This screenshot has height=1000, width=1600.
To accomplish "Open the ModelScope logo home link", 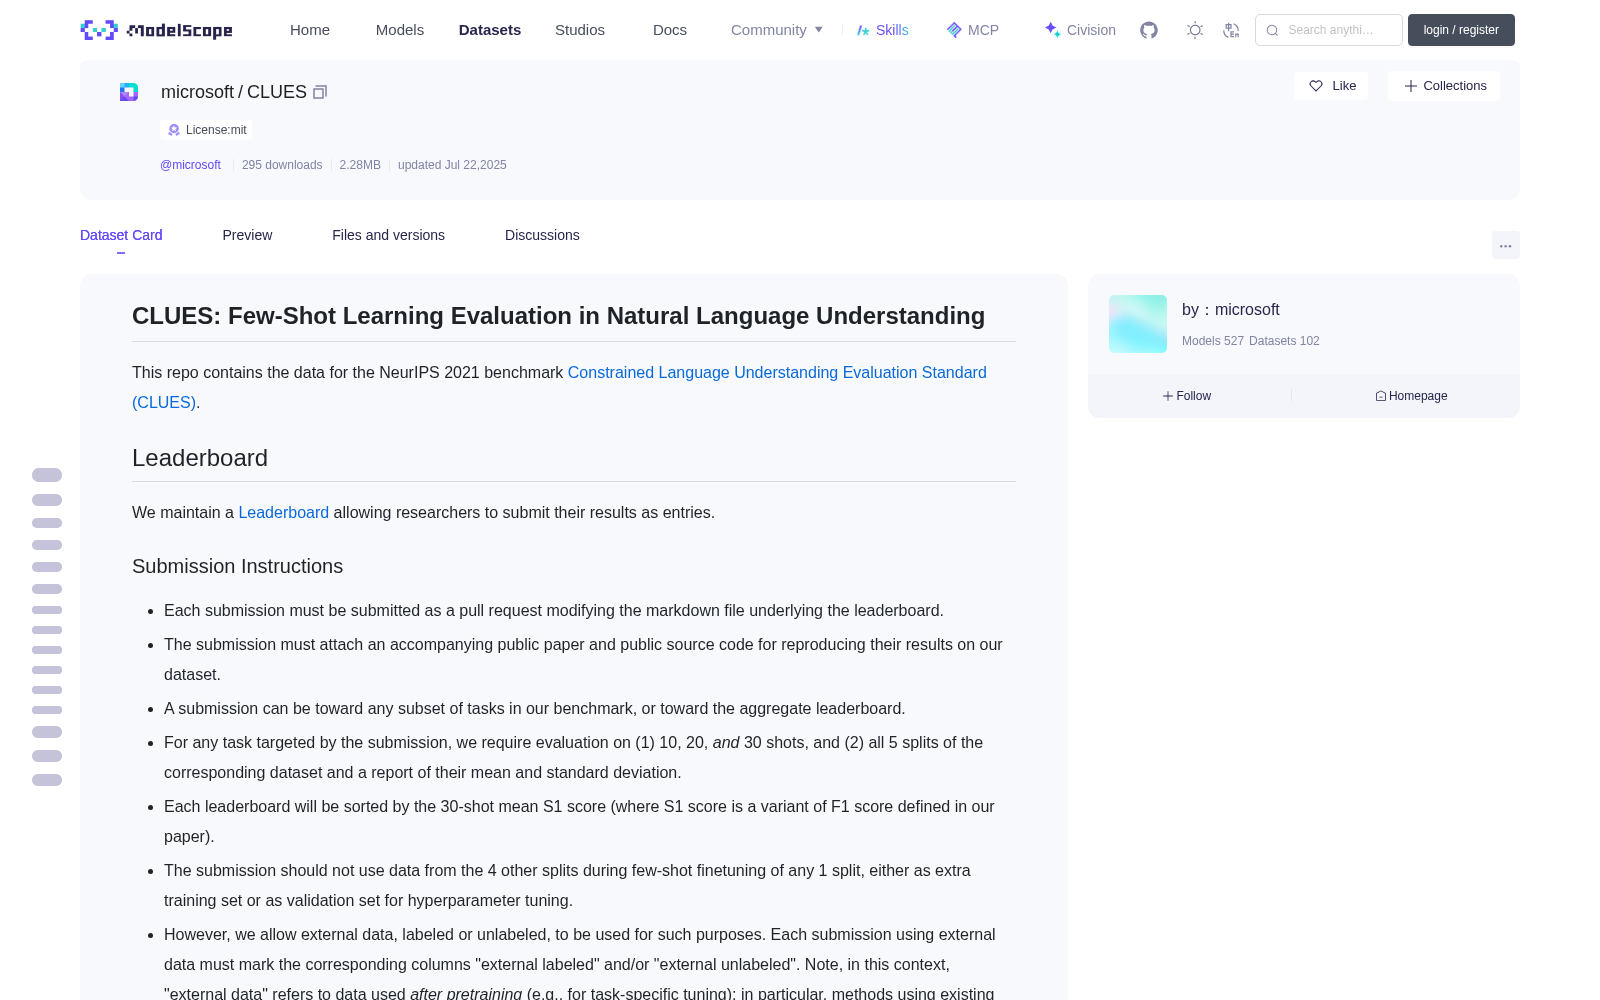I will click(x=157, y=30).
